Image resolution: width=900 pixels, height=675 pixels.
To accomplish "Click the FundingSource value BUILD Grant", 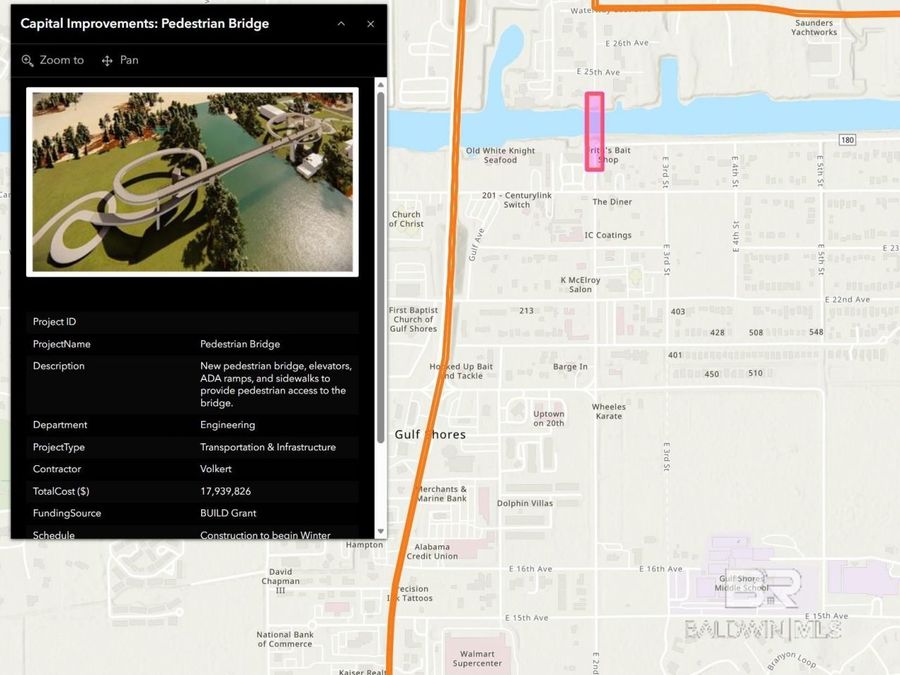I will pos(228,513).
